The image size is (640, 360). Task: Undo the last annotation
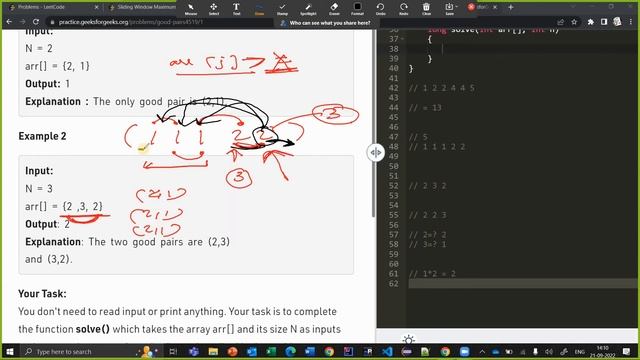380,9
